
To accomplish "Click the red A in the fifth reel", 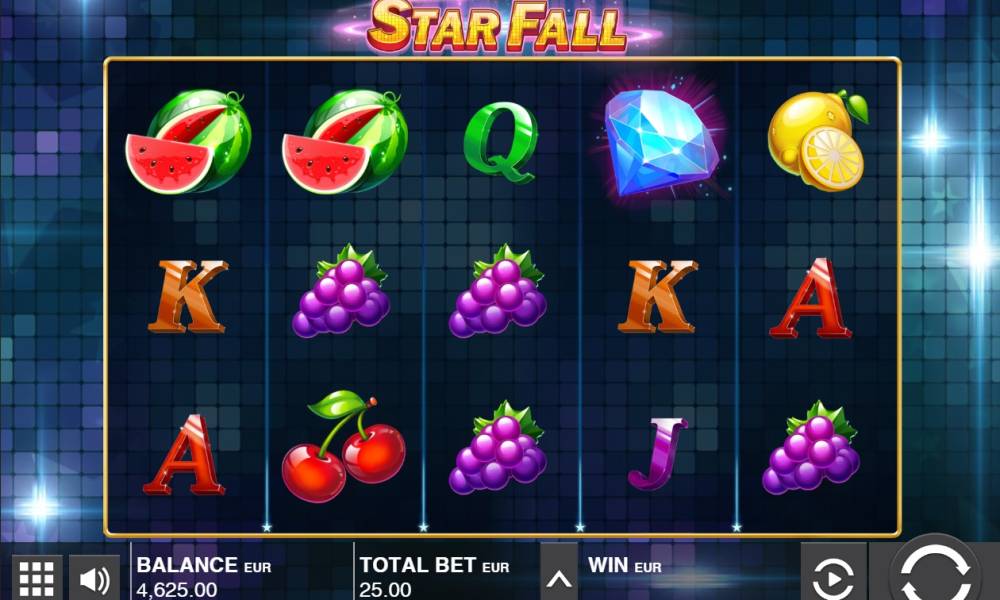I will 810,298.
